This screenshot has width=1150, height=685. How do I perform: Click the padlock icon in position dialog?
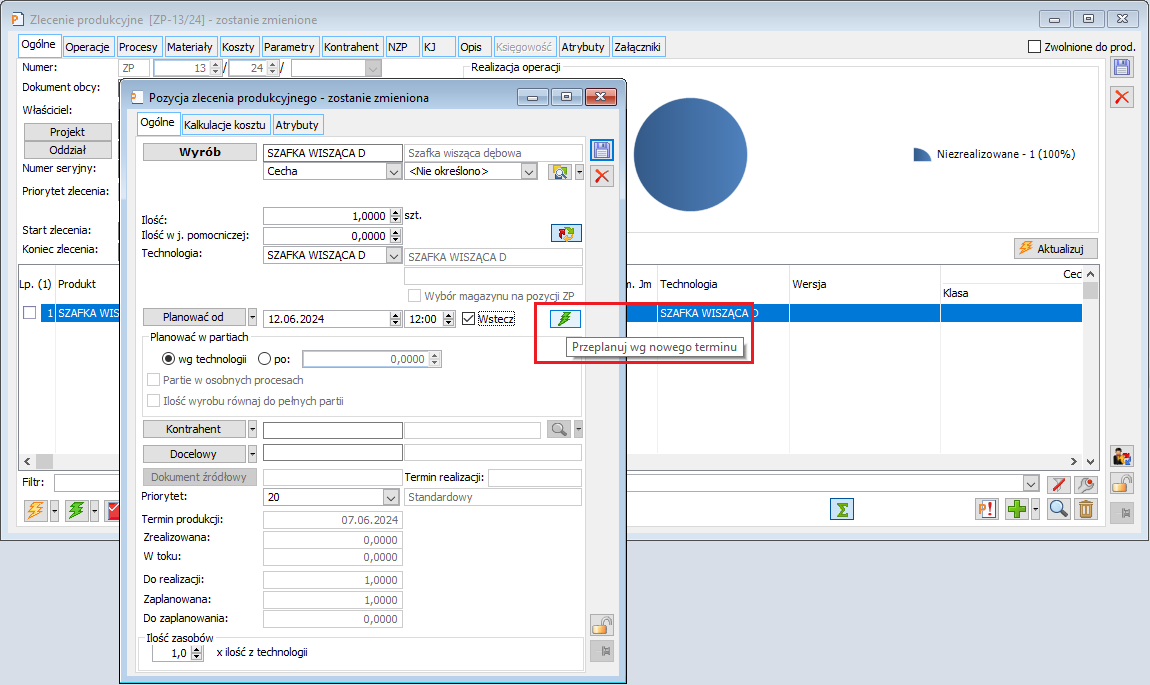(x=601, y=626)
